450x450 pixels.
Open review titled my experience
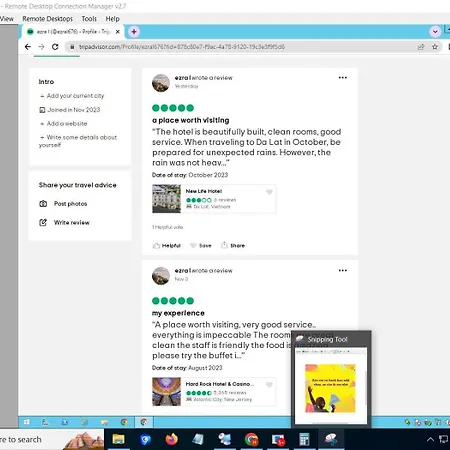point(178,313)
